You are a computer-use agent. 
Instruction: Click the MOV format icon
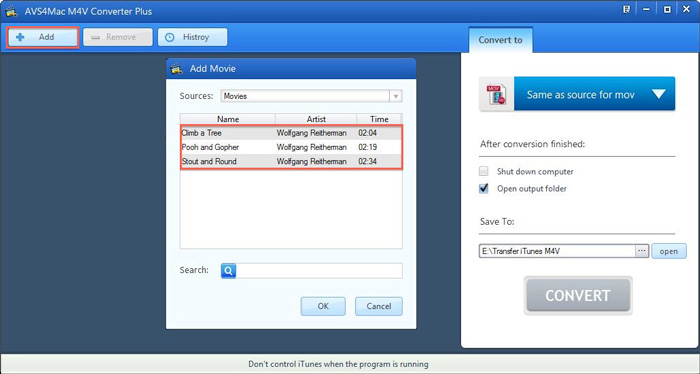[x=496, y=94]
